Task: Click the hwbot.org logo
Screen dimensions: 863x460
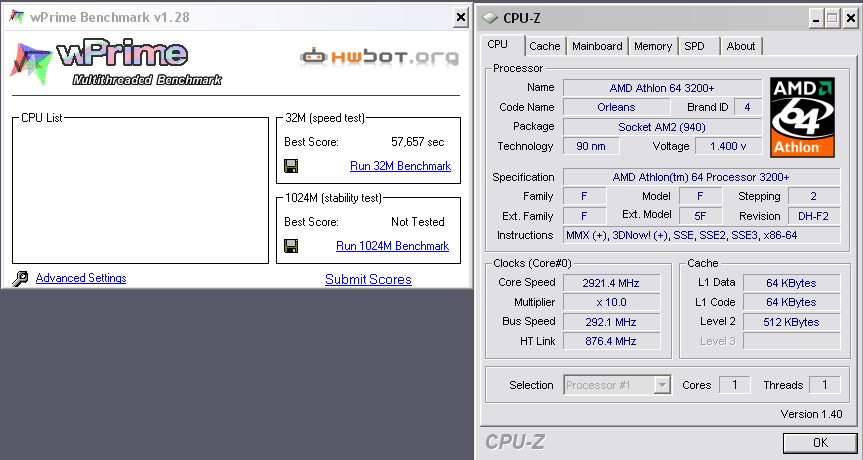Action: [379, 57]
